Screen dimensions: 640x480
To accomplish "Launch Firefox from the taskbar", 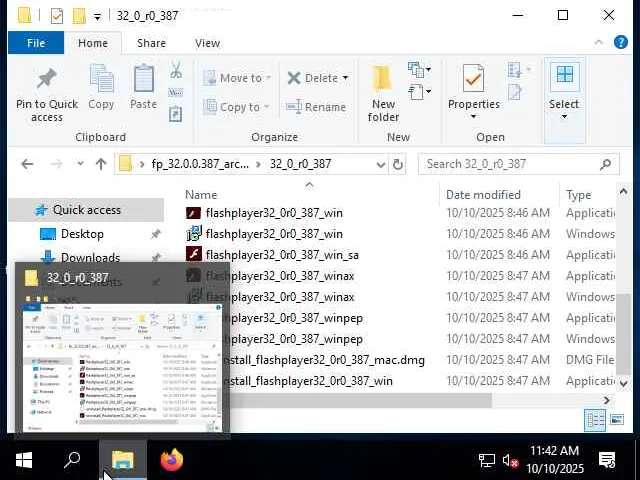I will (172, 460).
